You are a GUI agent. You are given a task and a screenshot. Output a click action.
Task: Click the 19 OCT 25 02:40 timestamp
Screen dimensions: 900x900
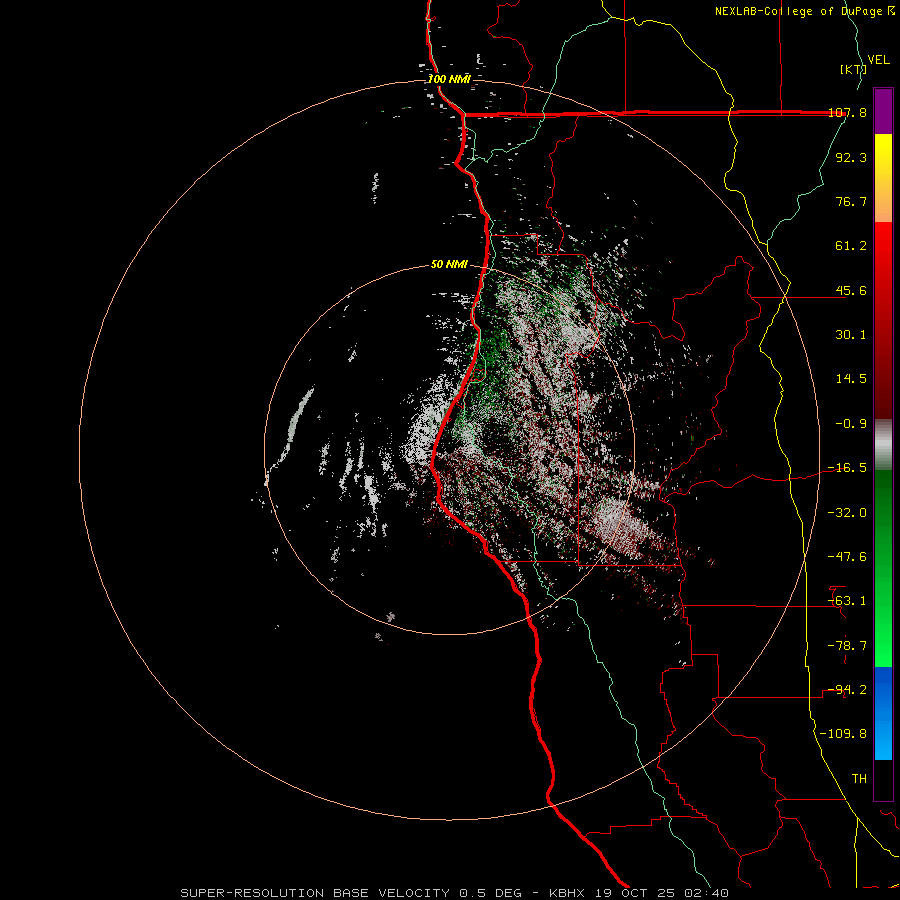660,893
